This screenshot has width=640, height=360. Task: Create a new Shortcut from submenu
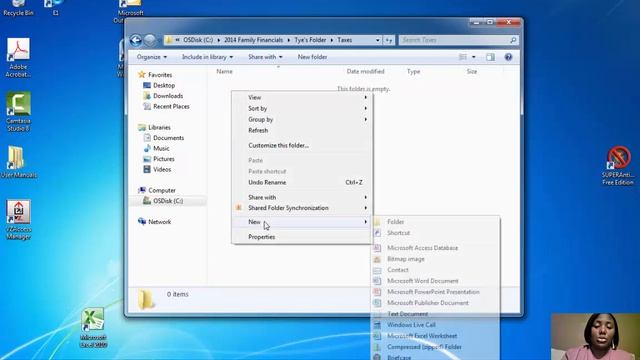click(x=436, y=233)
